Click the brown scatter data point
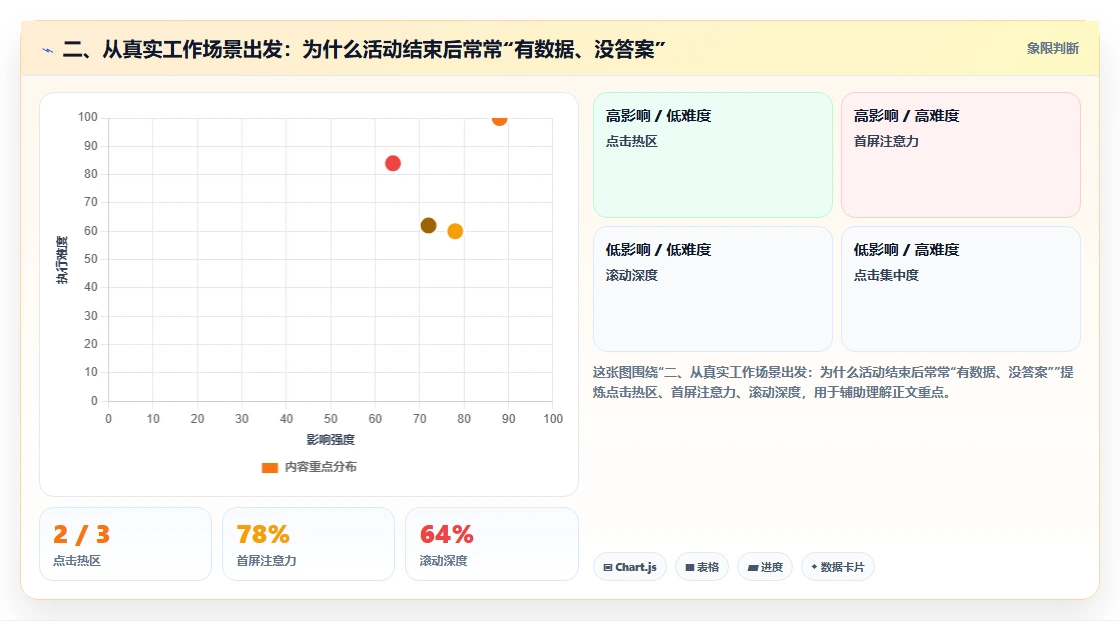1120x621 pixels. point(429,226)
